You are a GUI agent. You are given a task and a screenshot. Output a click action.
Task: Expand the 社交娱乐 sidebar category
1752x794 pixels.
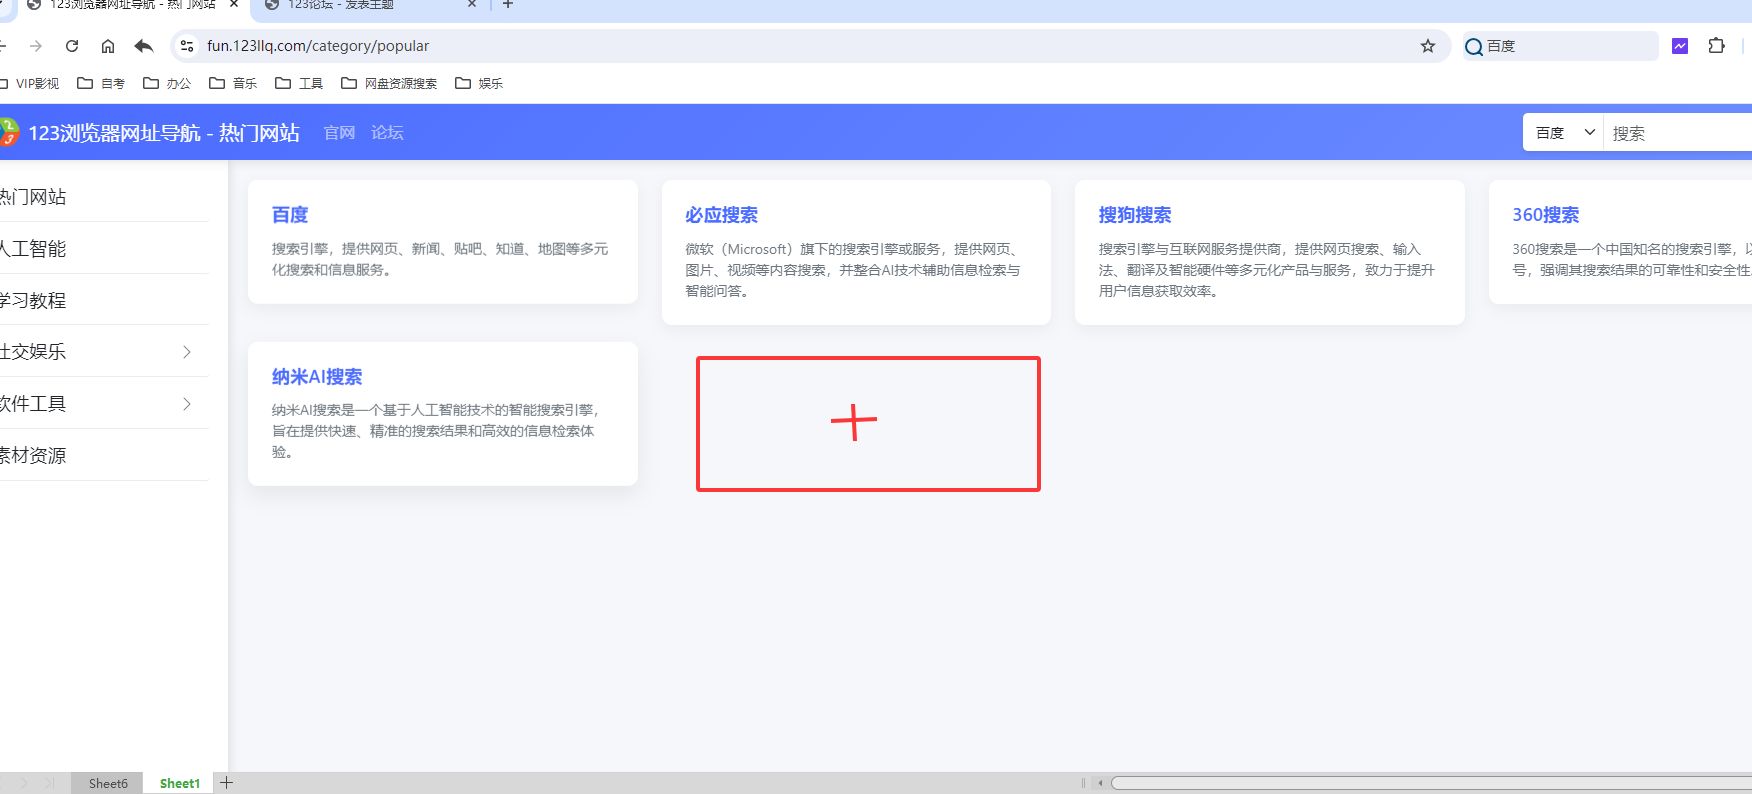(x=187, y=352)
